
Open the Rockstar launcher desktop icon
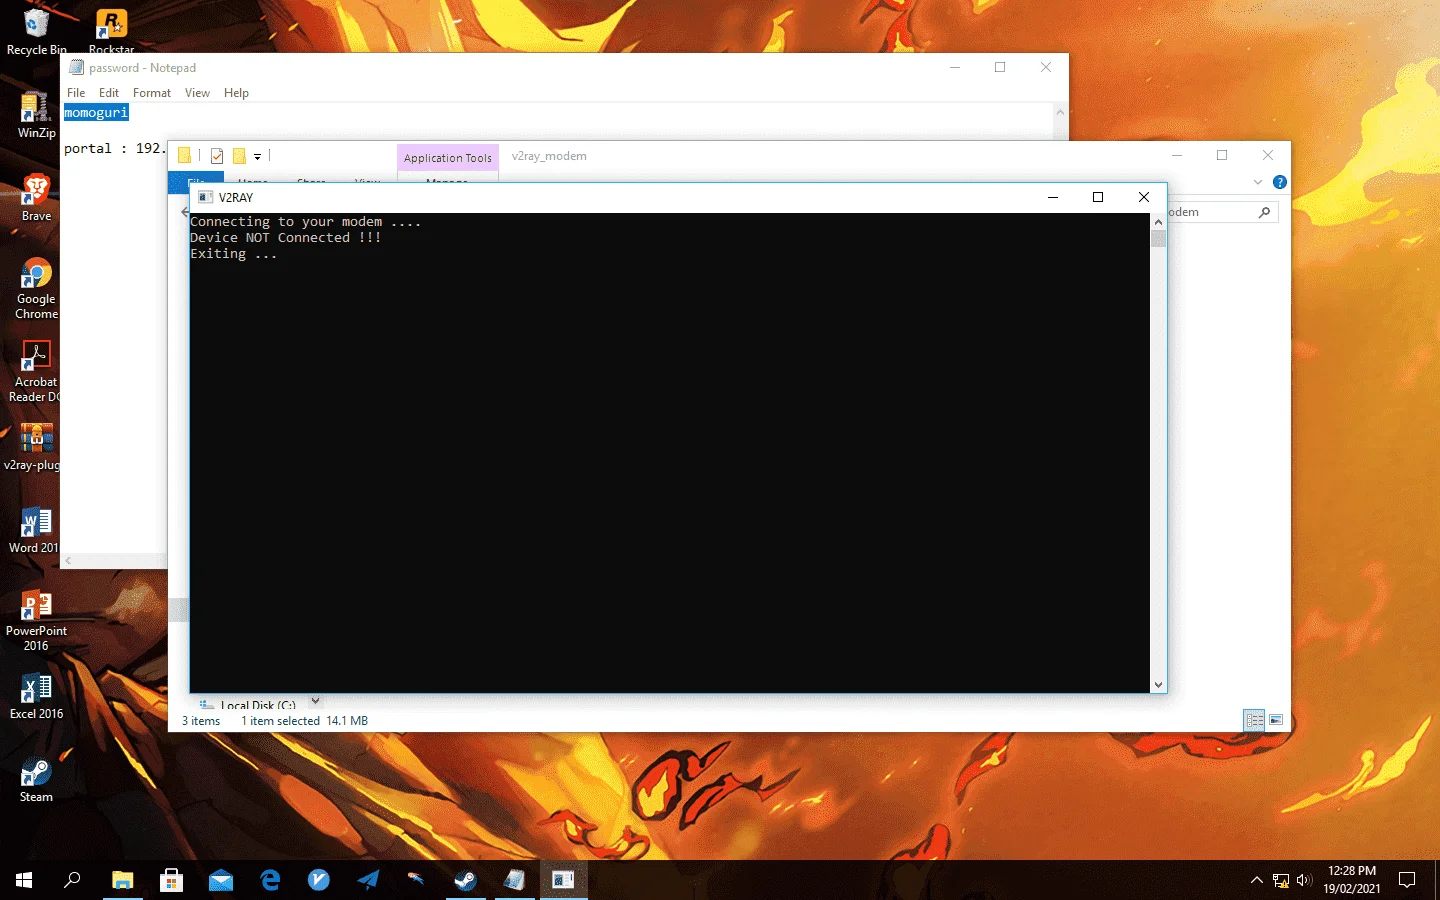click(x=111, y=31)
